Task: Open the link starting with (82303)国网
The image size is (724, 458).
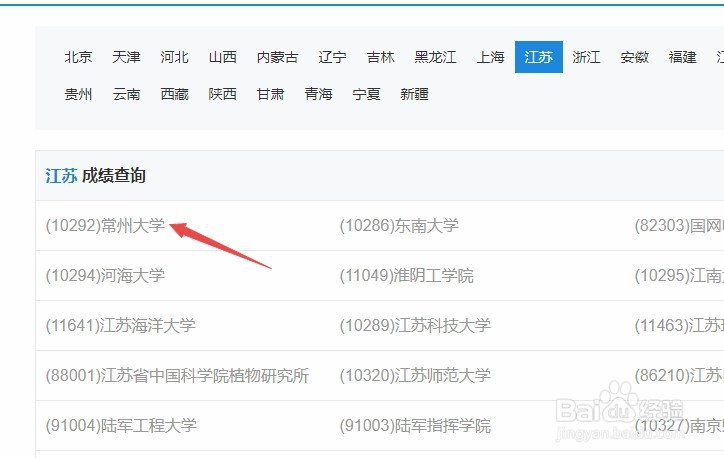Action: (679, 226)
